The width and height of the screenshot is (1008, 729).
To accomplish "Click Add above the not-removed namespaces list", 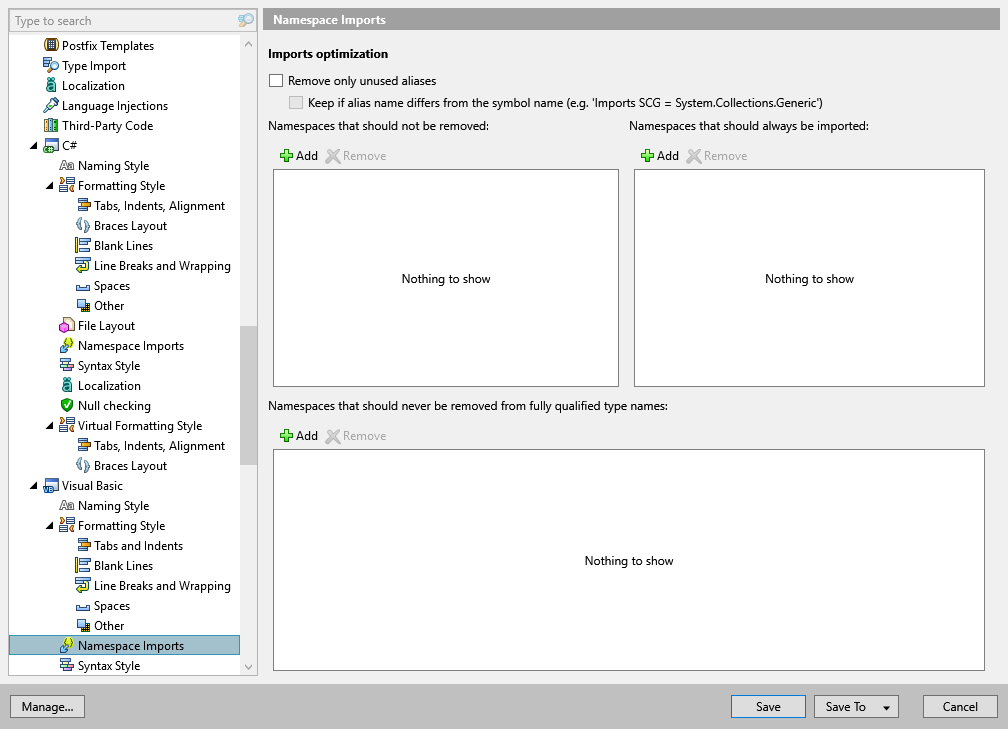I will [298, 155].
